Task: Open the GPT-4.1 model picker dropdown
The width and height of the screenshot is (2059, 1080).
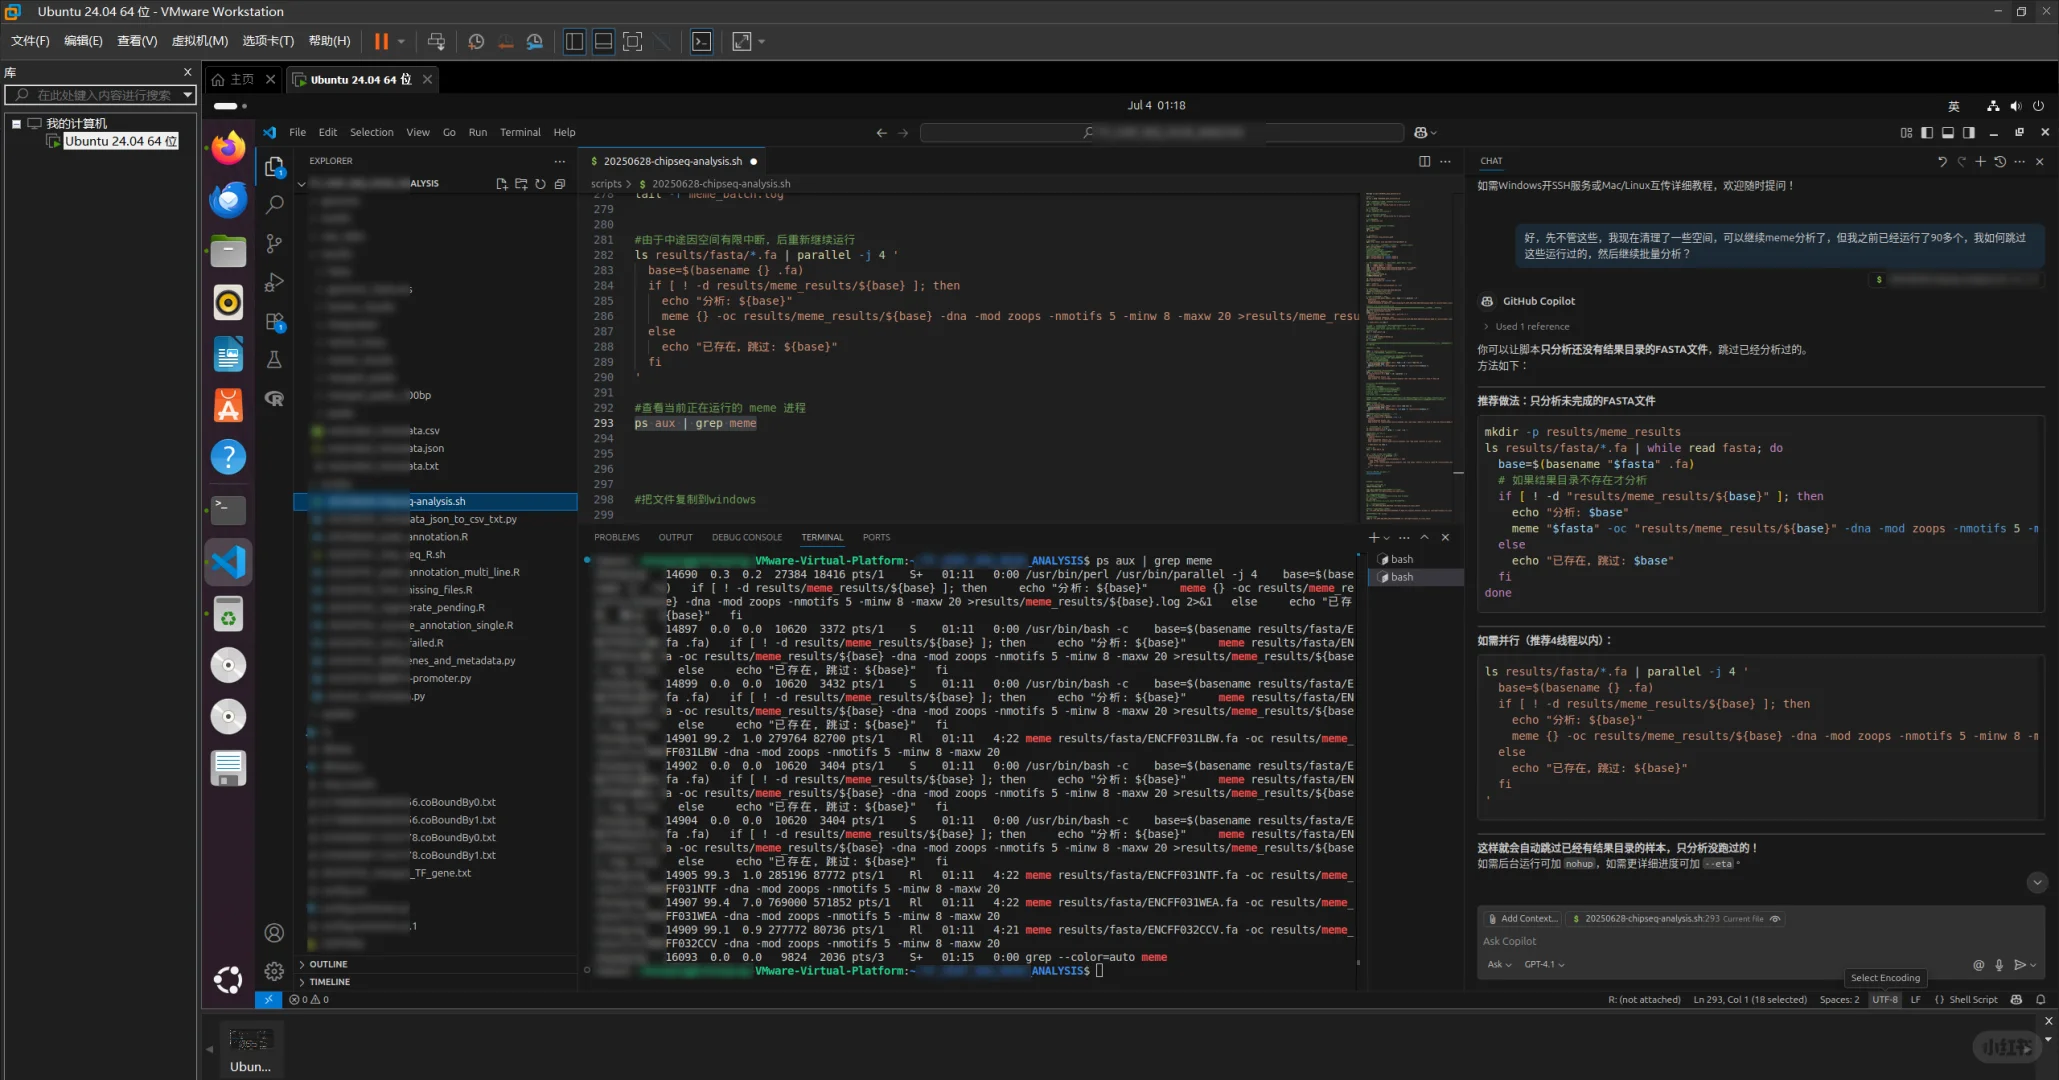Action: [1544, 965]
